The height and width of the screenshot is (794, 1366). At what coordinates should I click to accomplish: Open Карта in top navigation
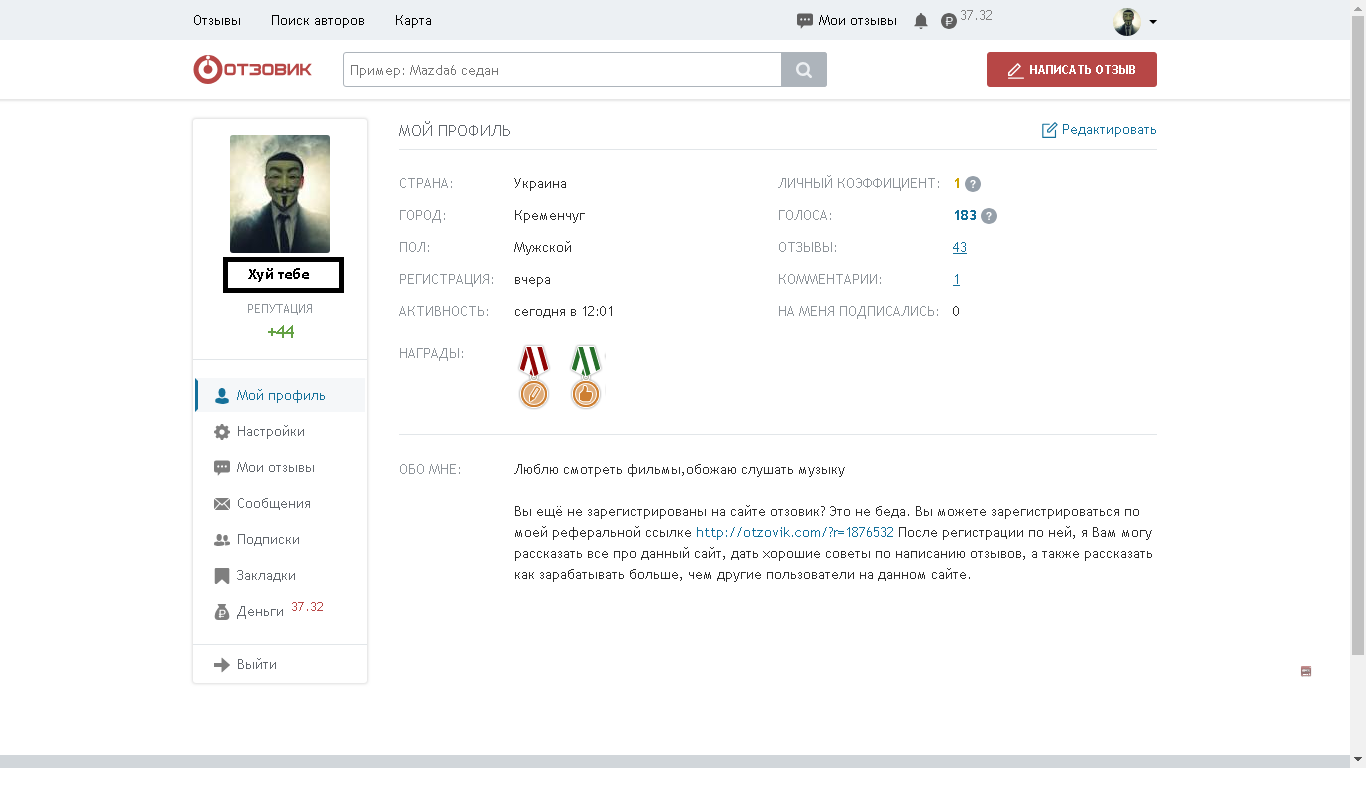click(x=413, y=20)
